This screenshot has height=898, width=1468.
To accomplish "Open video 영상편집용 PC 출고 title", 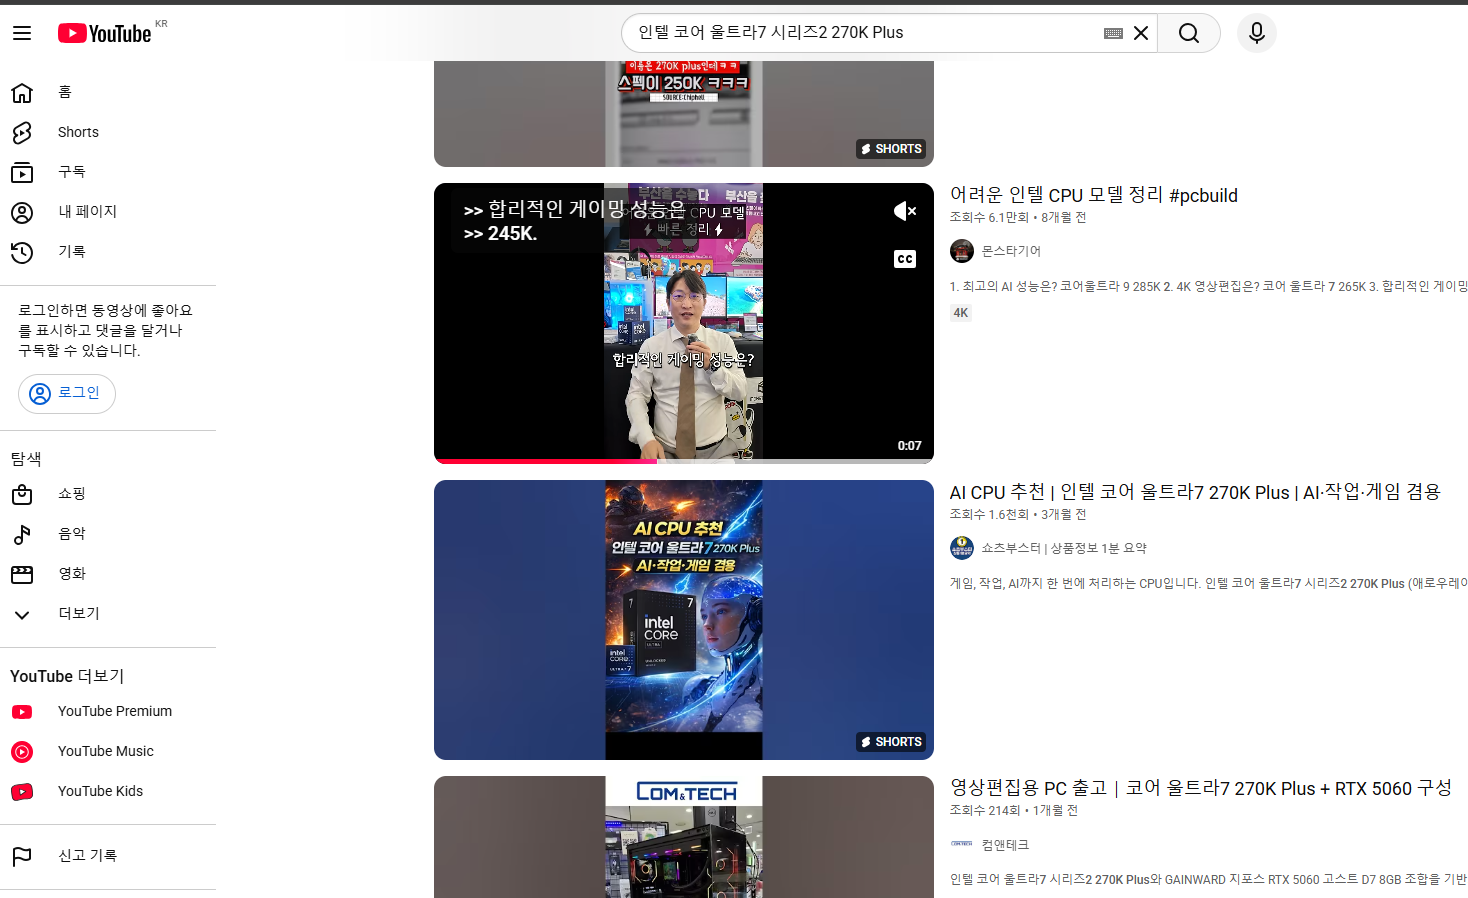I will pos(1201,788).
